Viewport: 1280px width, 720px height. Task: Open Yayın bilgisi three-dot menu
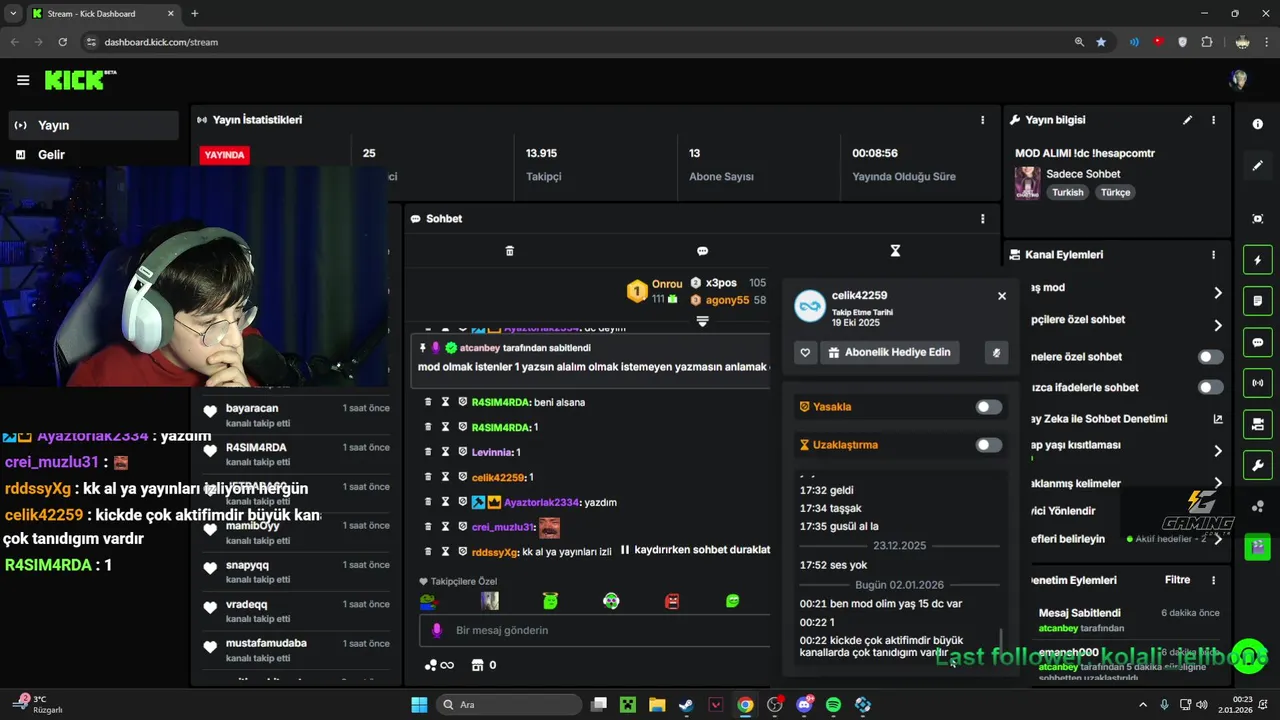pos(1214,120)
